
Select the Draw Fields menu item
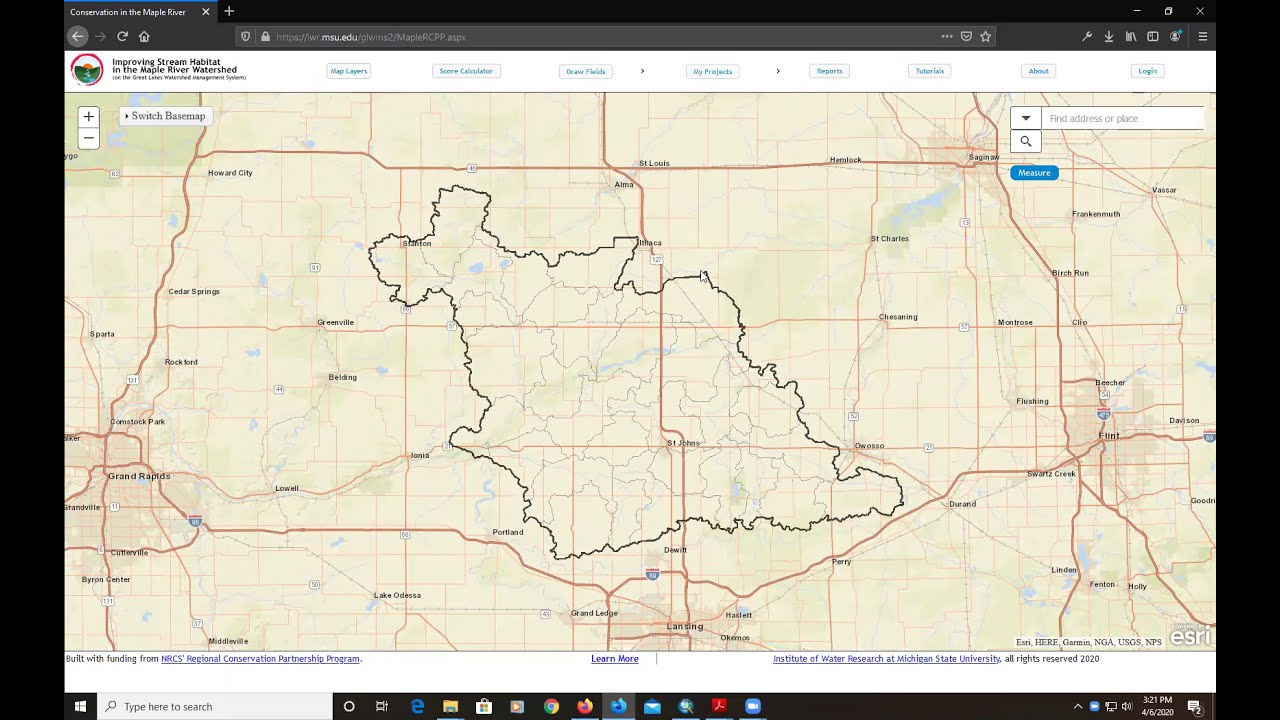tap(586, 71)
